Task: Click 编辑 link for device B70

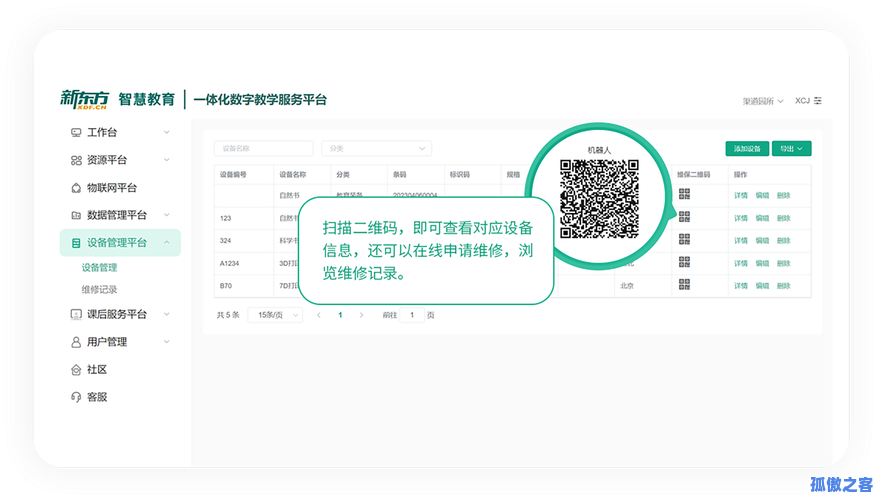Action: [x=762, y=286]
